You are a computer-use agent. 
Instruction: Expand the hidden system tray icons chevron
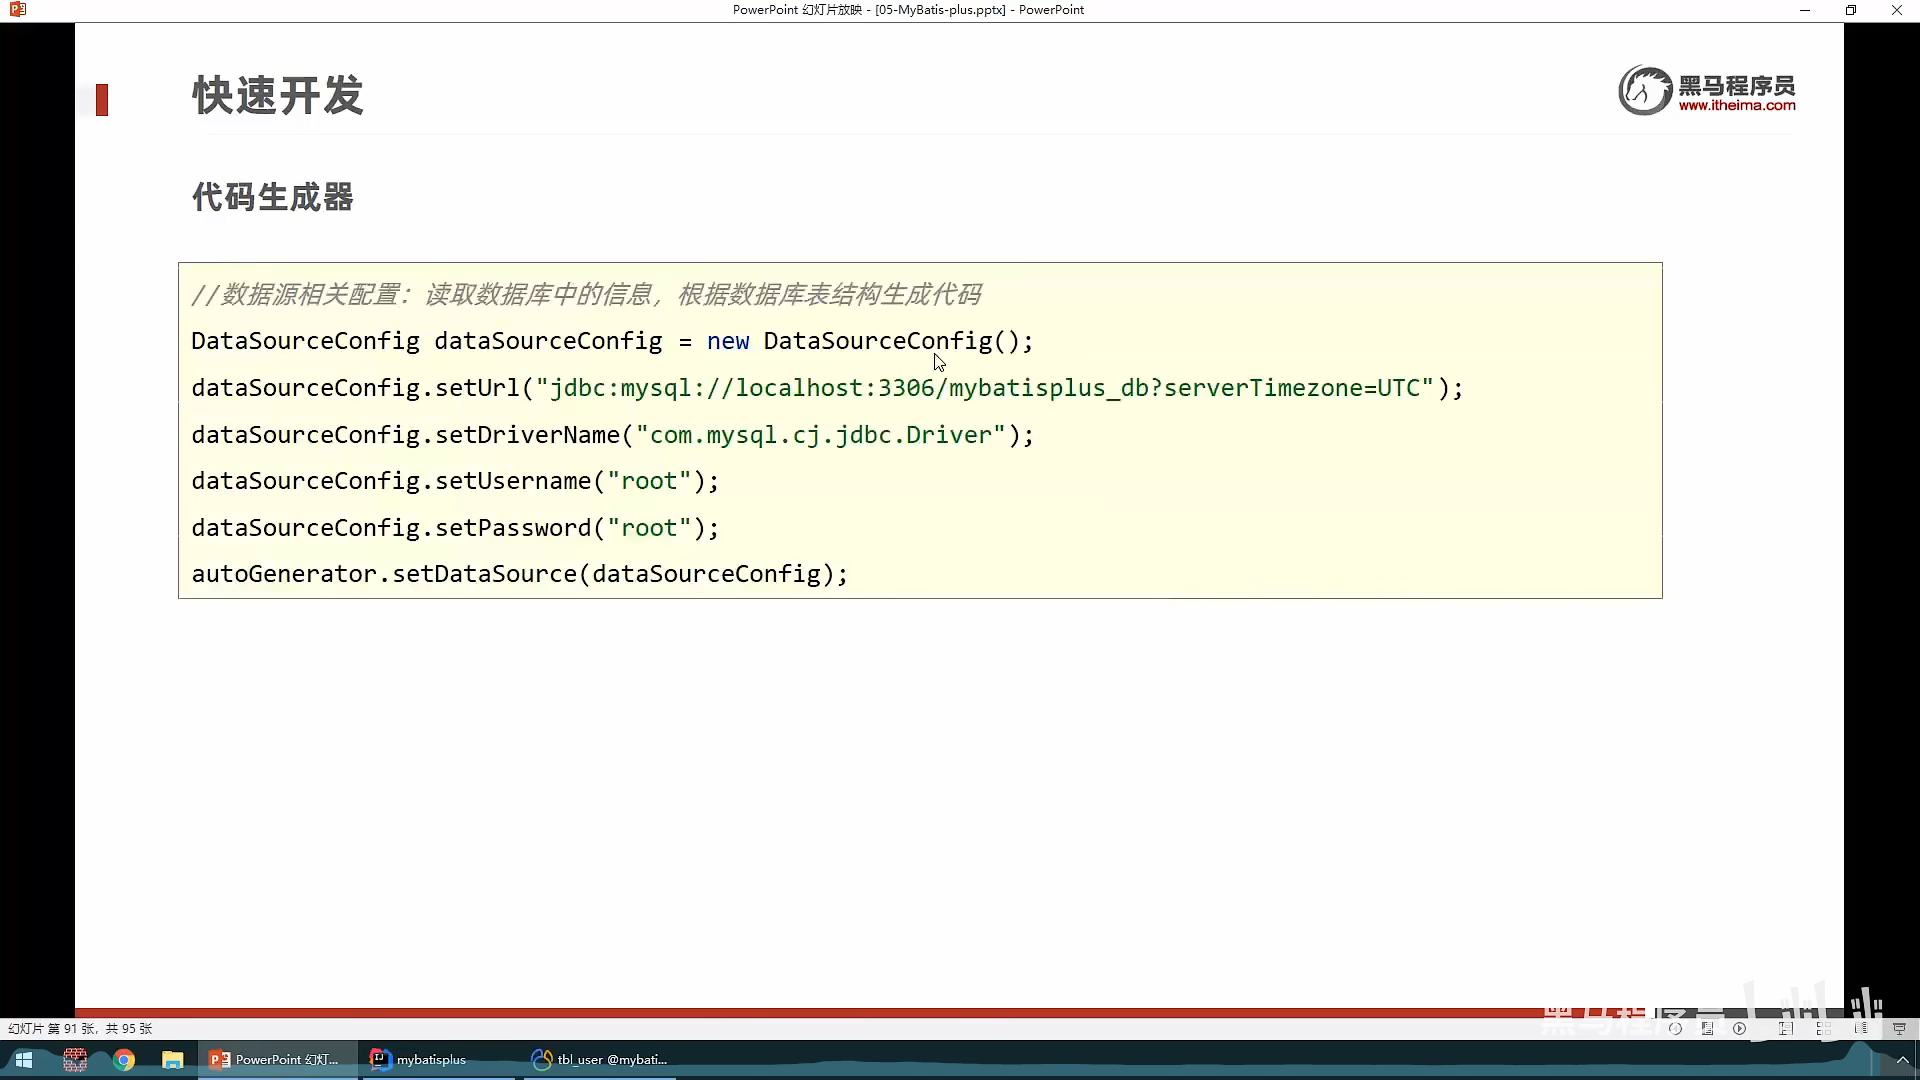(1902, 1060)
